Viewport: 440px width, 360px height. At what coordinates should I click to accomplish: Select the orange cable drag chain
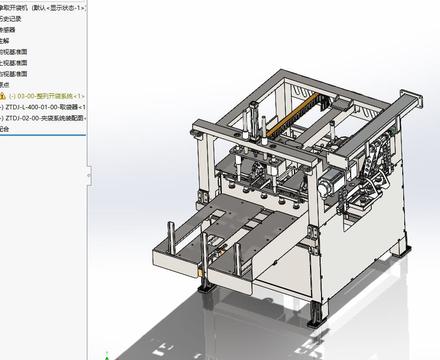292,114
